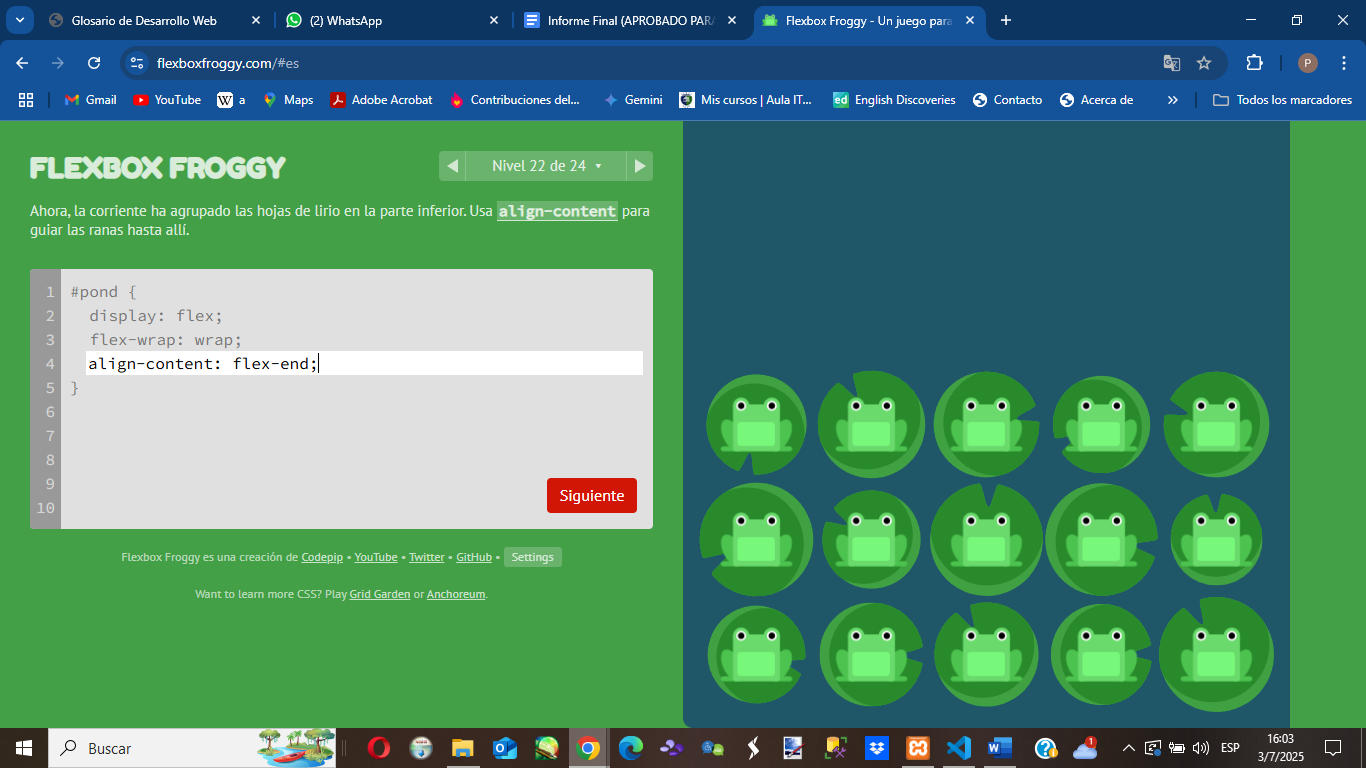This screenshot has width=1366, height=768.
Task: Open Dropbox from the taskbar
Action: (876, 748)
